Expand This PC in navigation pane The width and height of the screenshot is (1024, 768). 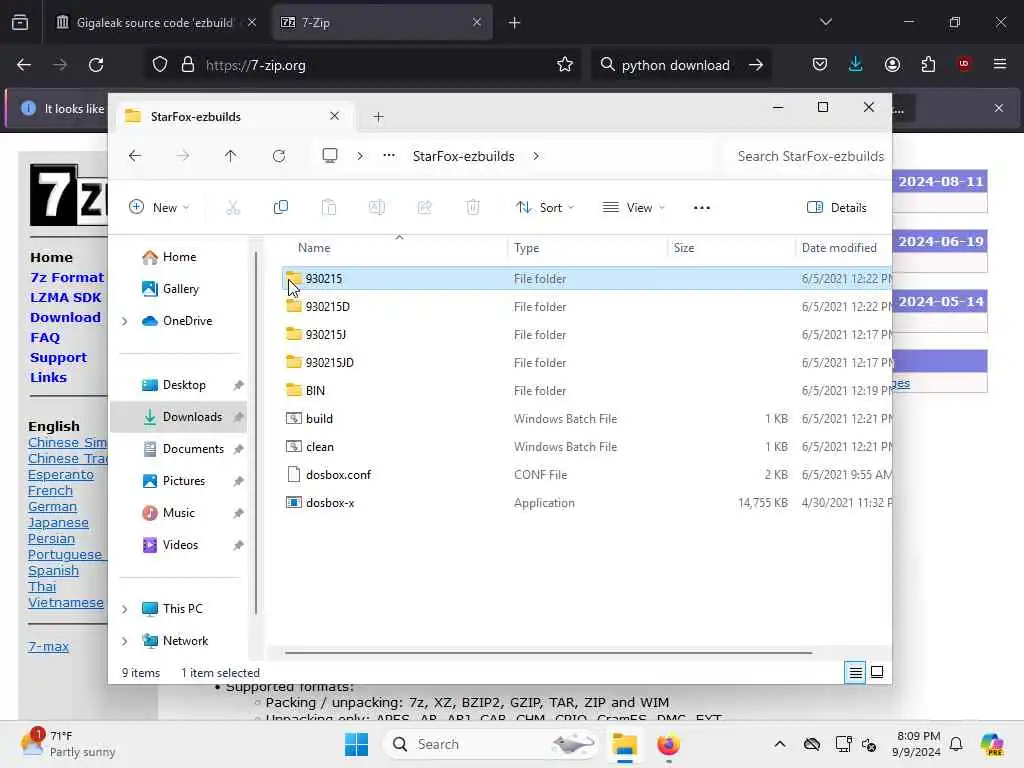tap(125, 609)
